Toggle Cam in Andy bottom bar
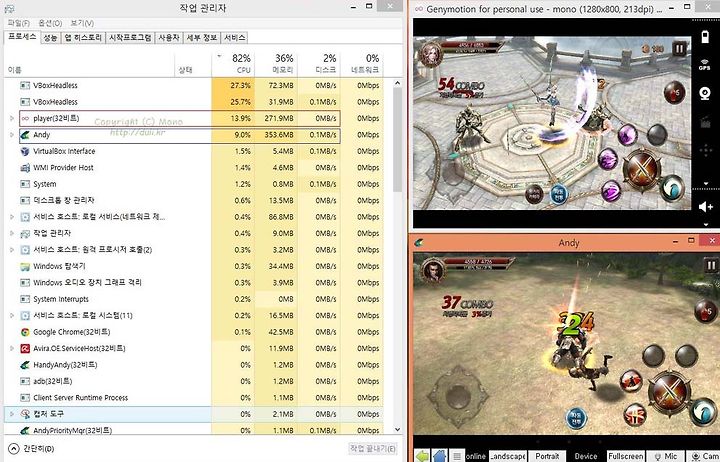 pos(703,456)
